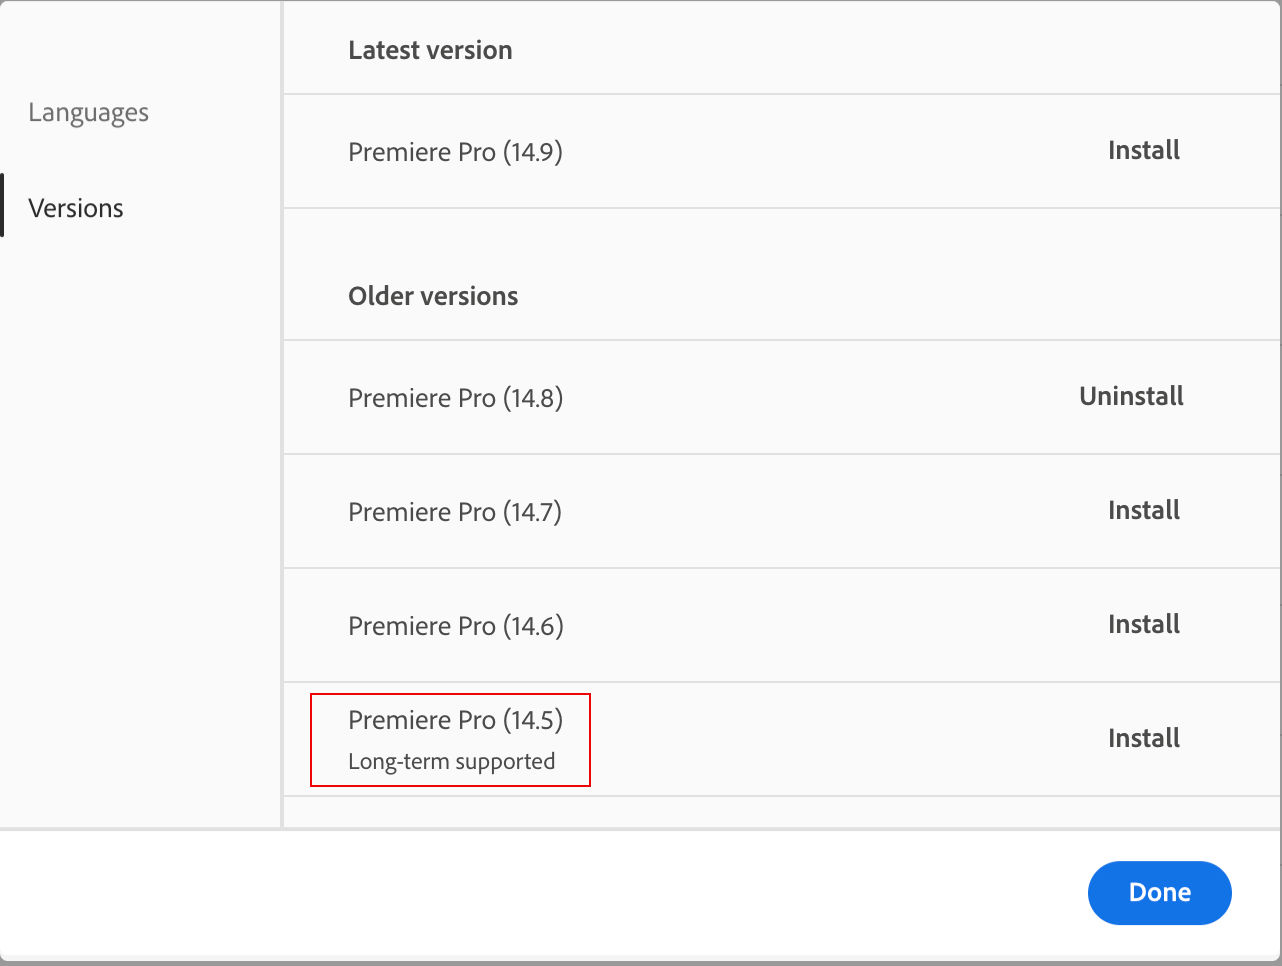This screenshot has width=1282, height=966.
Task: Install long-term supported Premiere Pro 14.5
Action: pyautogui.click(x=1143, y=739)
